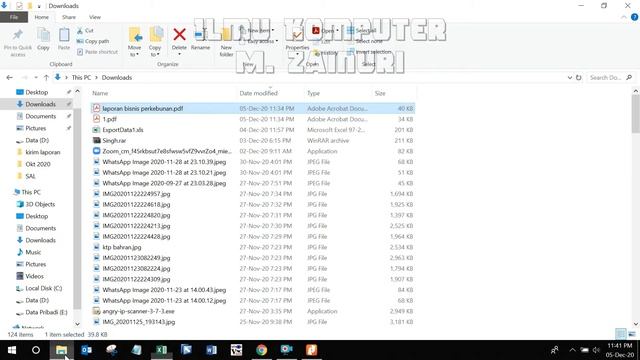640x360 pixels.
Task: Expand the address bar history dropdown
Action: (x=570, y=78)
